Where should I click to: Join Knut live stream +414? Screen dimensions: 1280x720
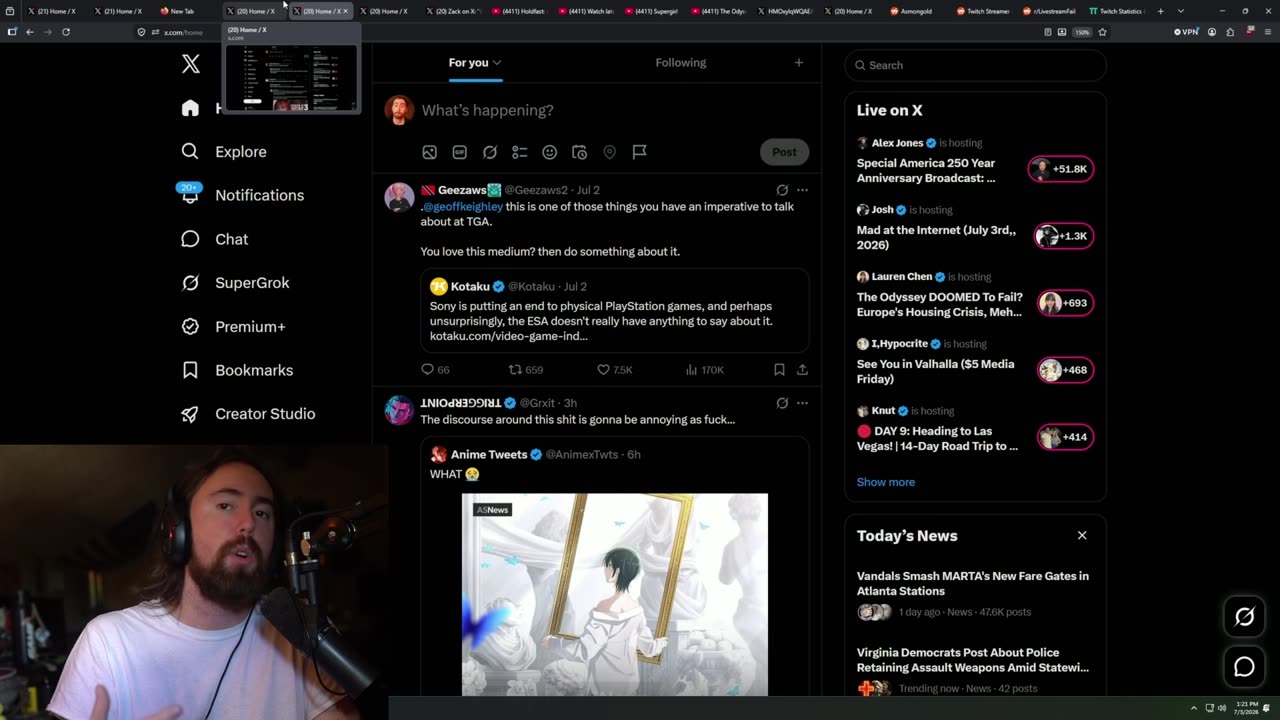[1065, 437]
